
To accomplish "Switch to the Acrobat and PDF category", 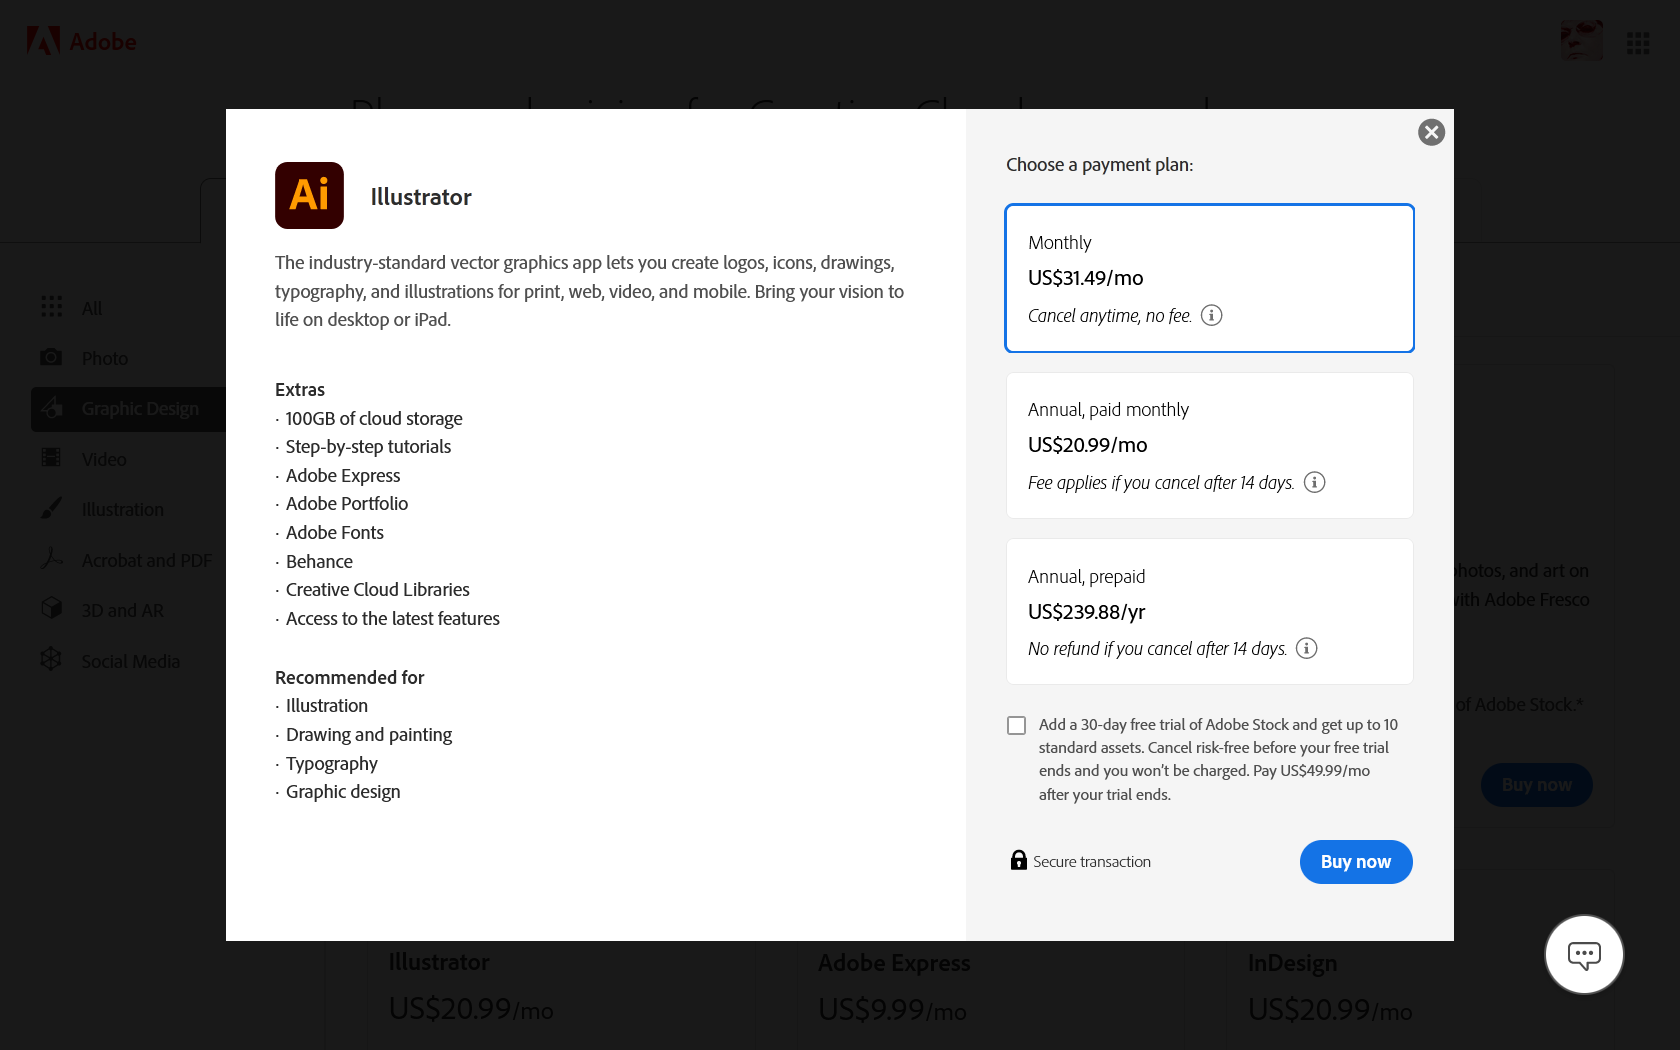I will click(51, 559).
